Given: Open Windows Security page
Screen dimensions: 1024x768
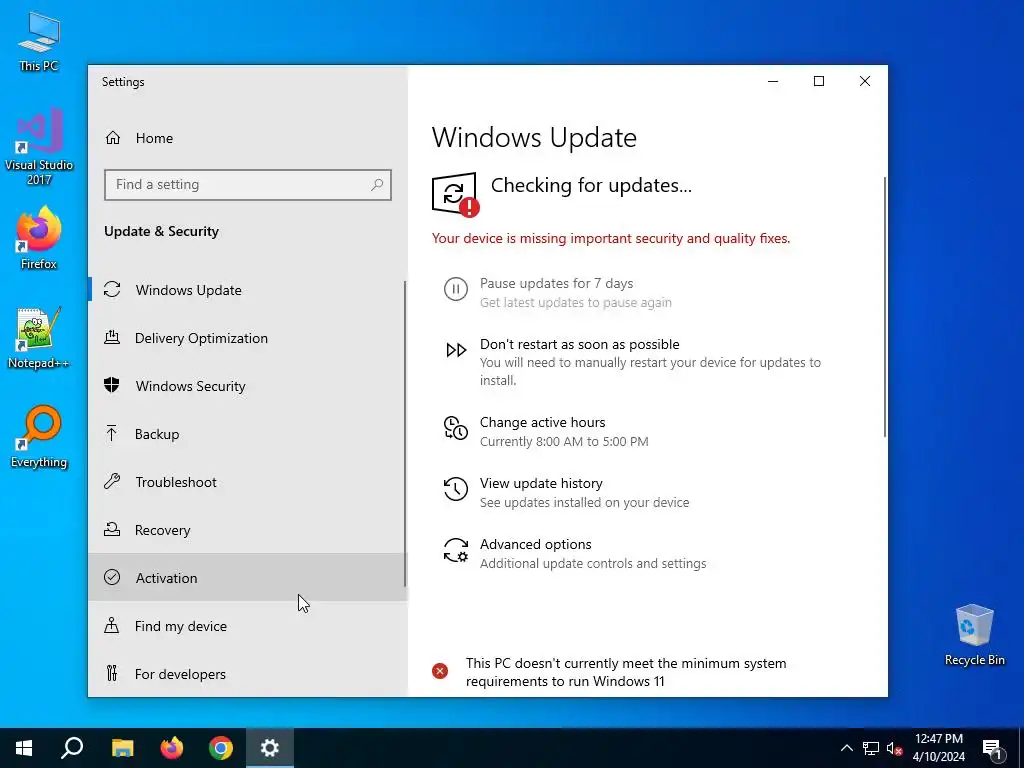Looking at the screenshot, I should pyautogui.click(x=248, y=386).
